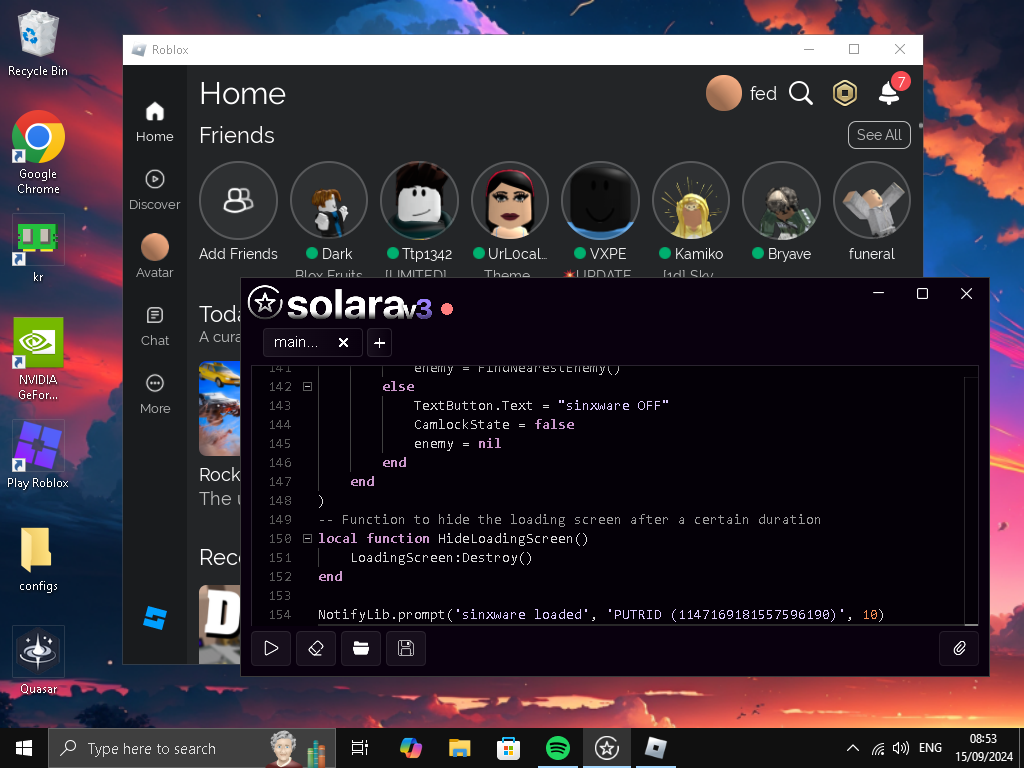
Task: Open Roblox notifications bell
Action: pyautogui.click(x=889, y=92)
